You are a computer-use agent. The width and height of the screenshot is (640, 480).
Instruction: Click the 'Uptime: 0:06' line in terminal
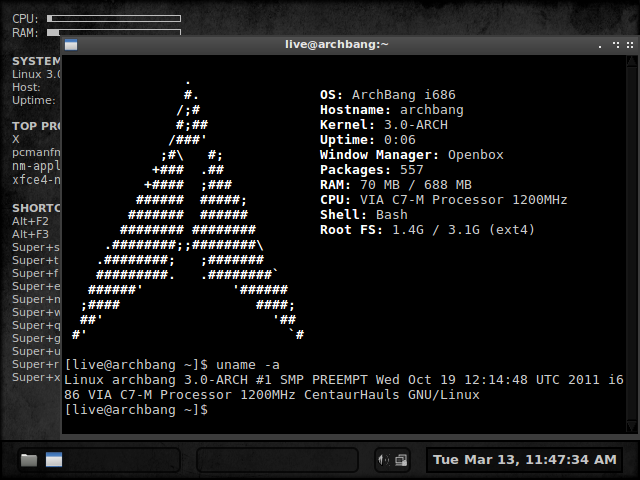pos(367,140)
